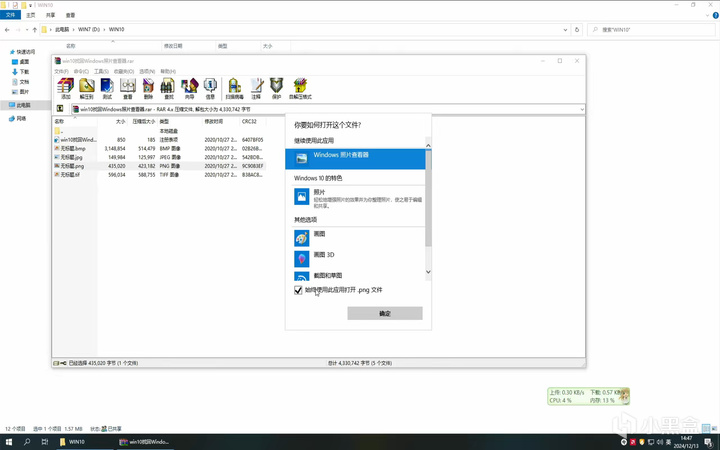Open WinRAR 选项(N) menu

pos(147,71)
